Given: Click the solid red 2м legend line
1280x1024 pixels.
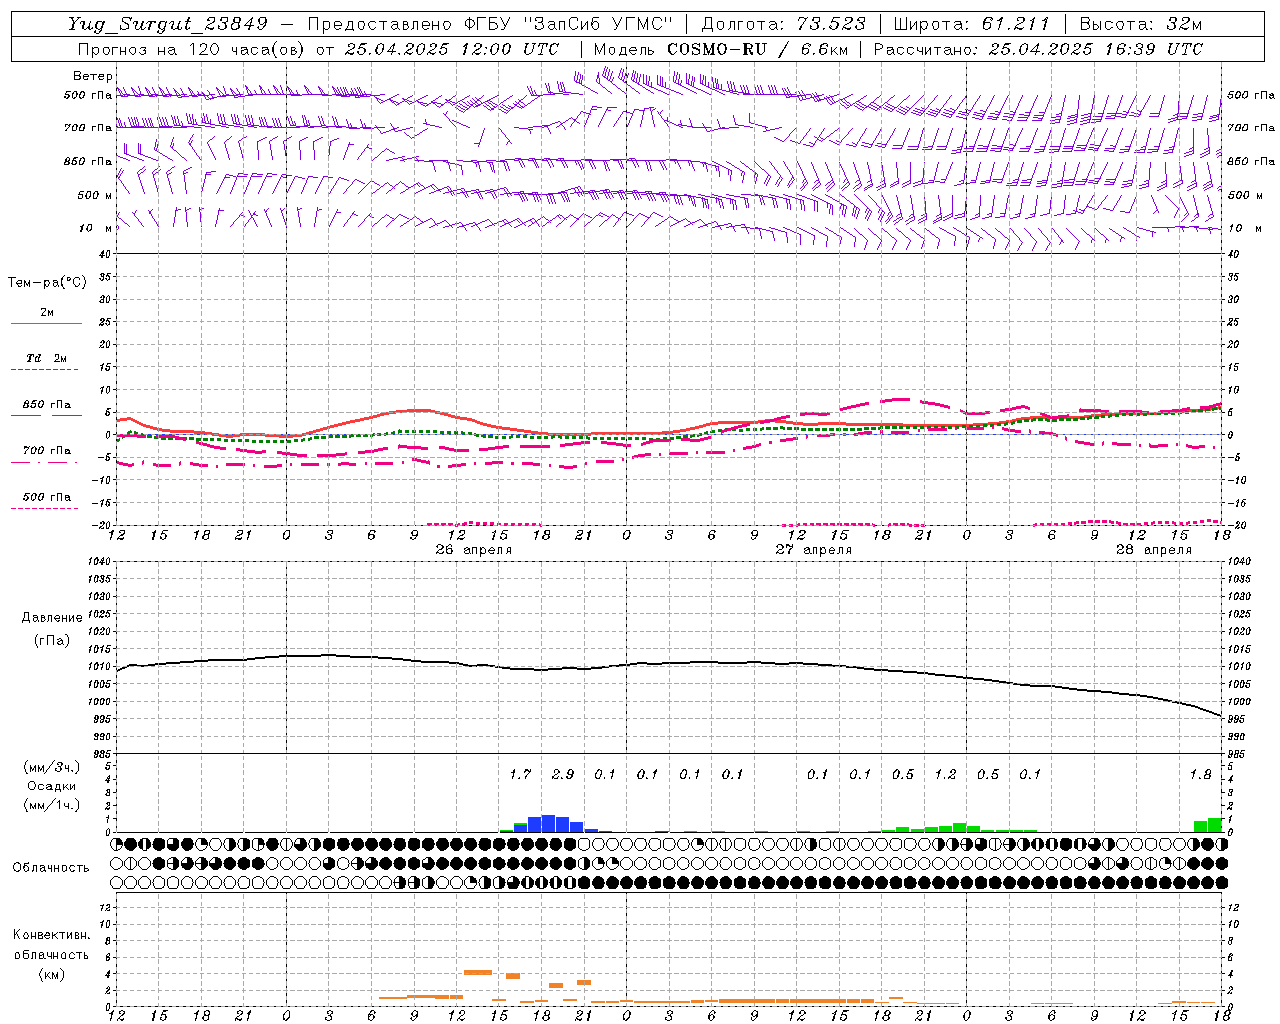Looking at the screenshot, I should (46, 323).
